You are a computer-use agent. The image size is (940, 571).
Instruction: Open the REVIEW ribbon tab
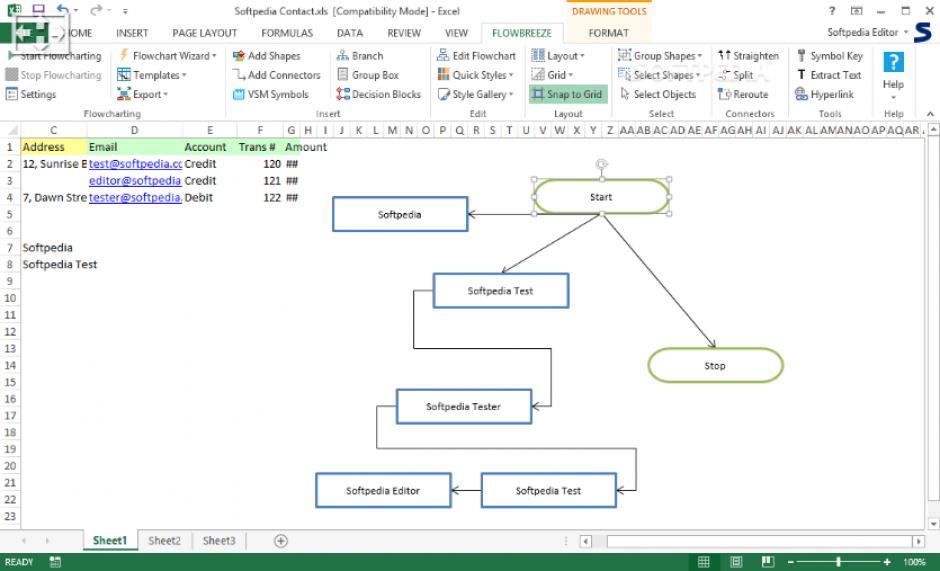tap(404, 33)
